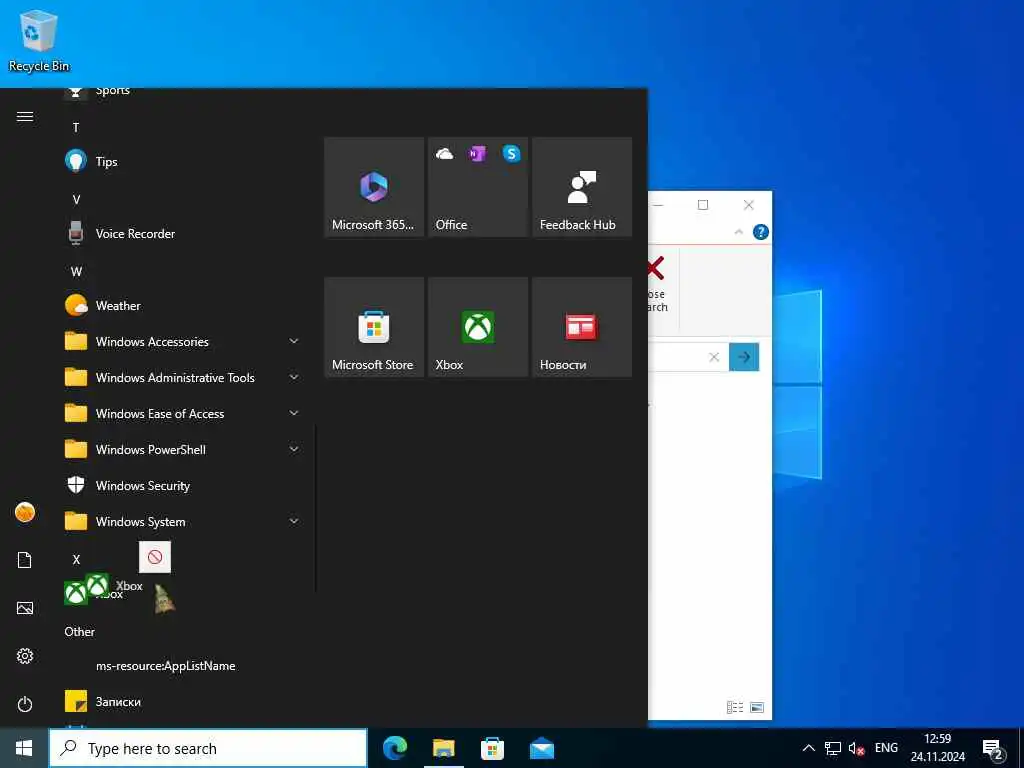The width and height of the screenshot is (1024, 768).
Task: Open network status tray icon
Action: (x=833, y=748)
